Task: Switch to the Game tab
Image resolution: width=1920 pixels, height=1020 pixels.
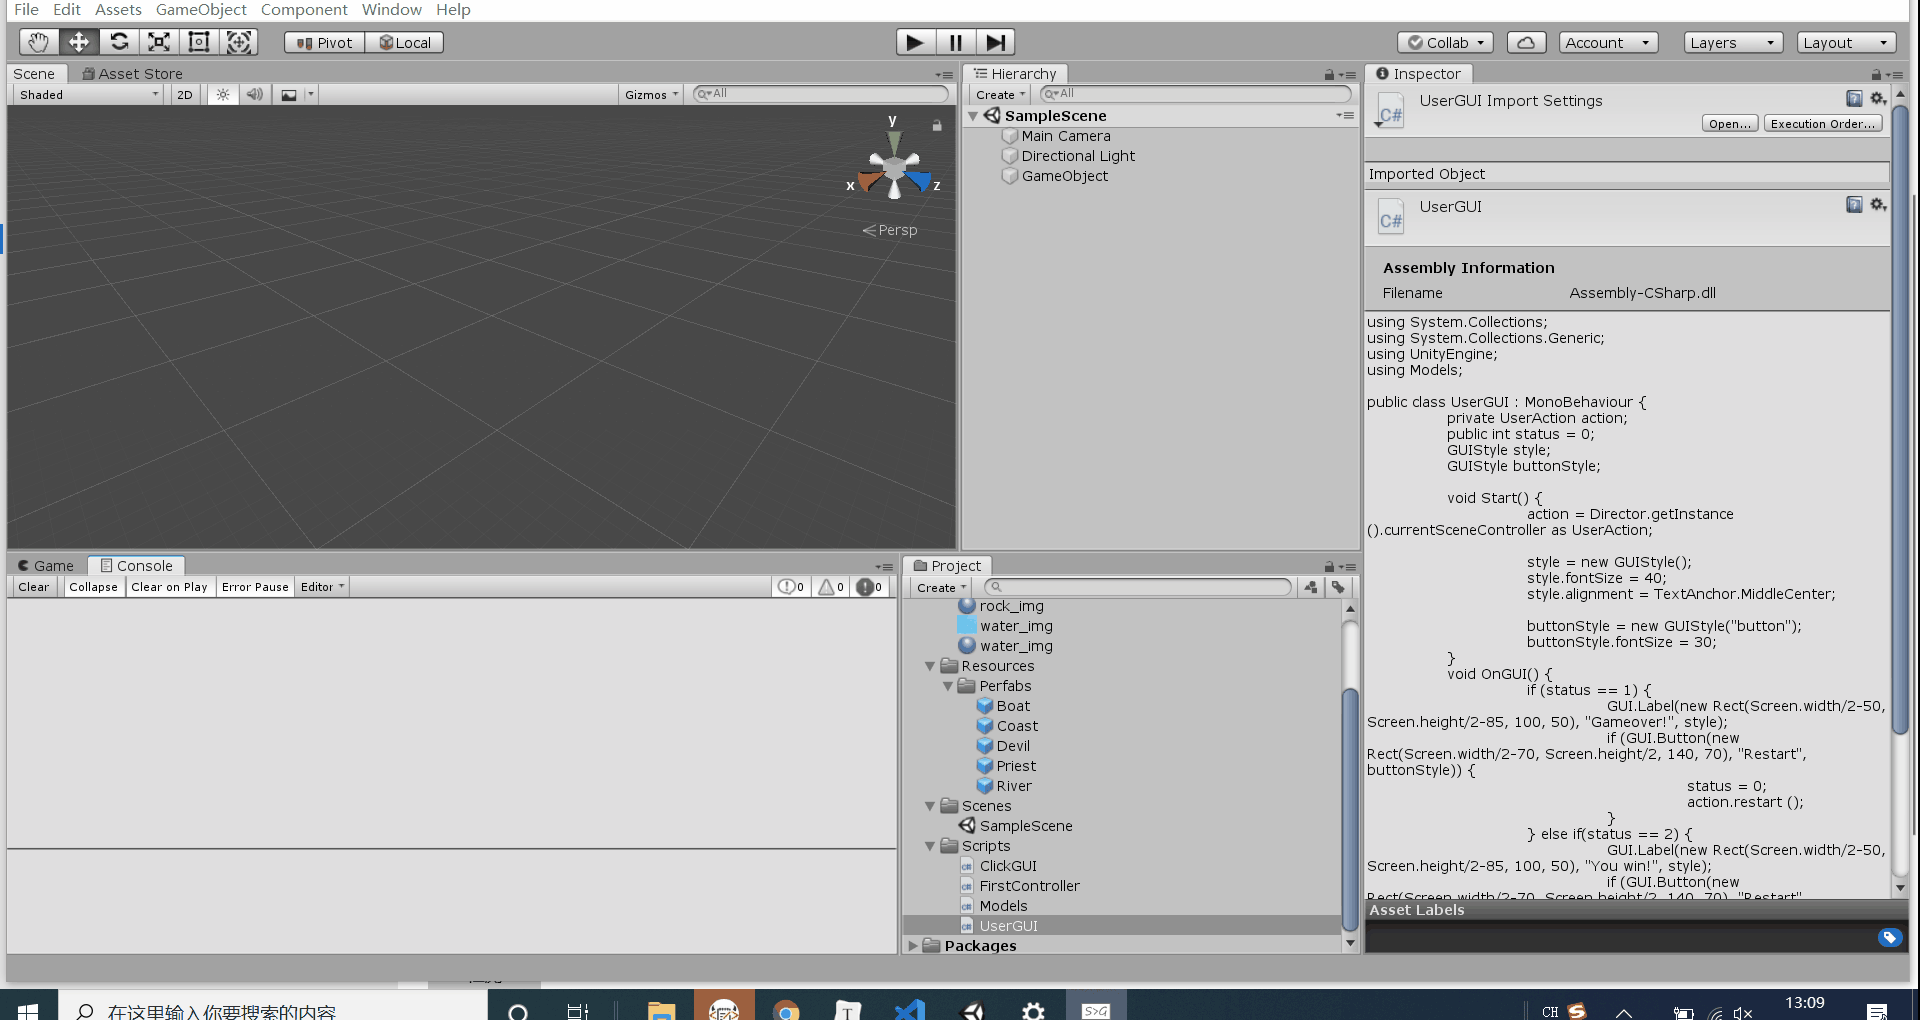Action: pyautogui.click(x=46, y=566)
